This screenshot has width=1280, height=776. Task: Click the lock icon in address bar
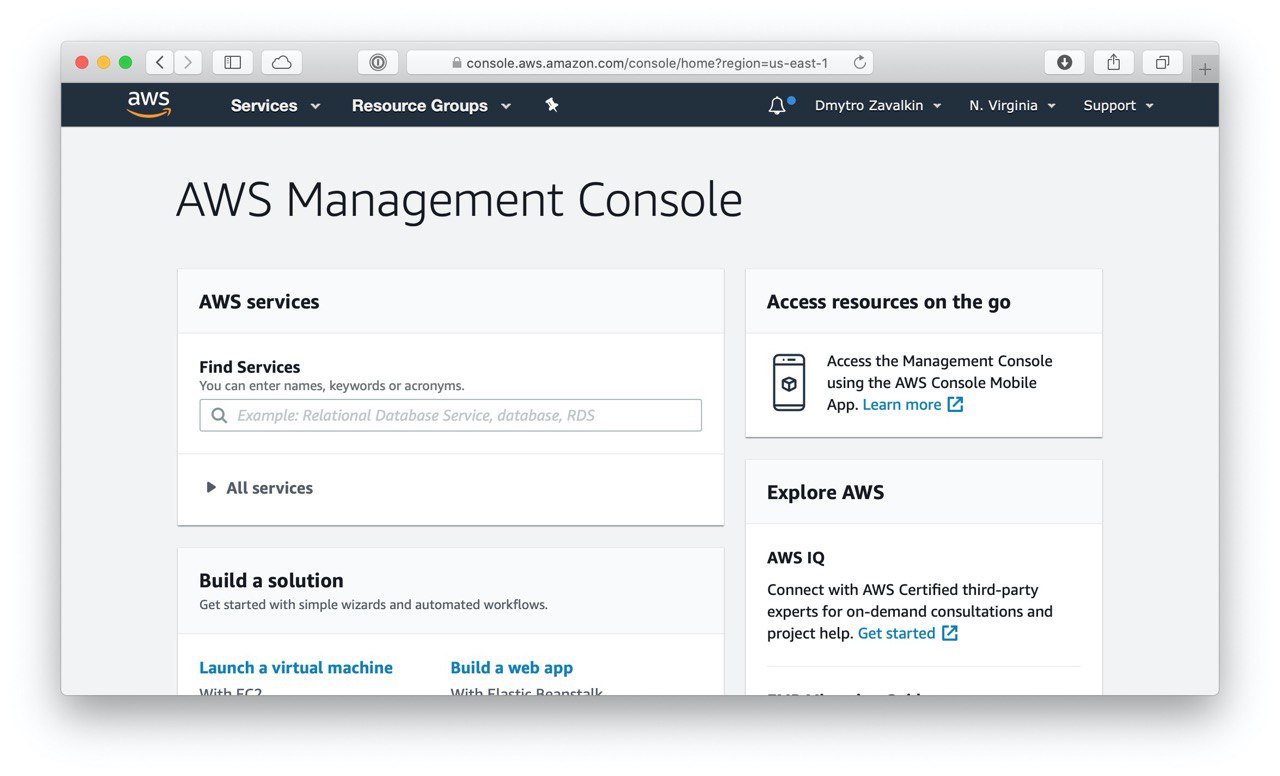pyautogui.click(x=457, y=63)
